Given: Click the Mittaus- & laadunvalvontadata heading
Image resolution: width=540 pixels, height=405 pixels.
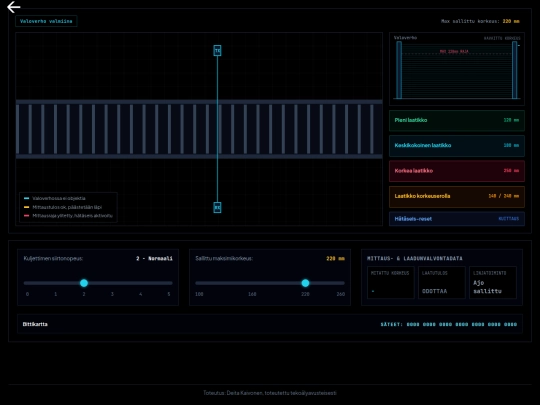Looking at the screenshot, I should tap(415, 258).
